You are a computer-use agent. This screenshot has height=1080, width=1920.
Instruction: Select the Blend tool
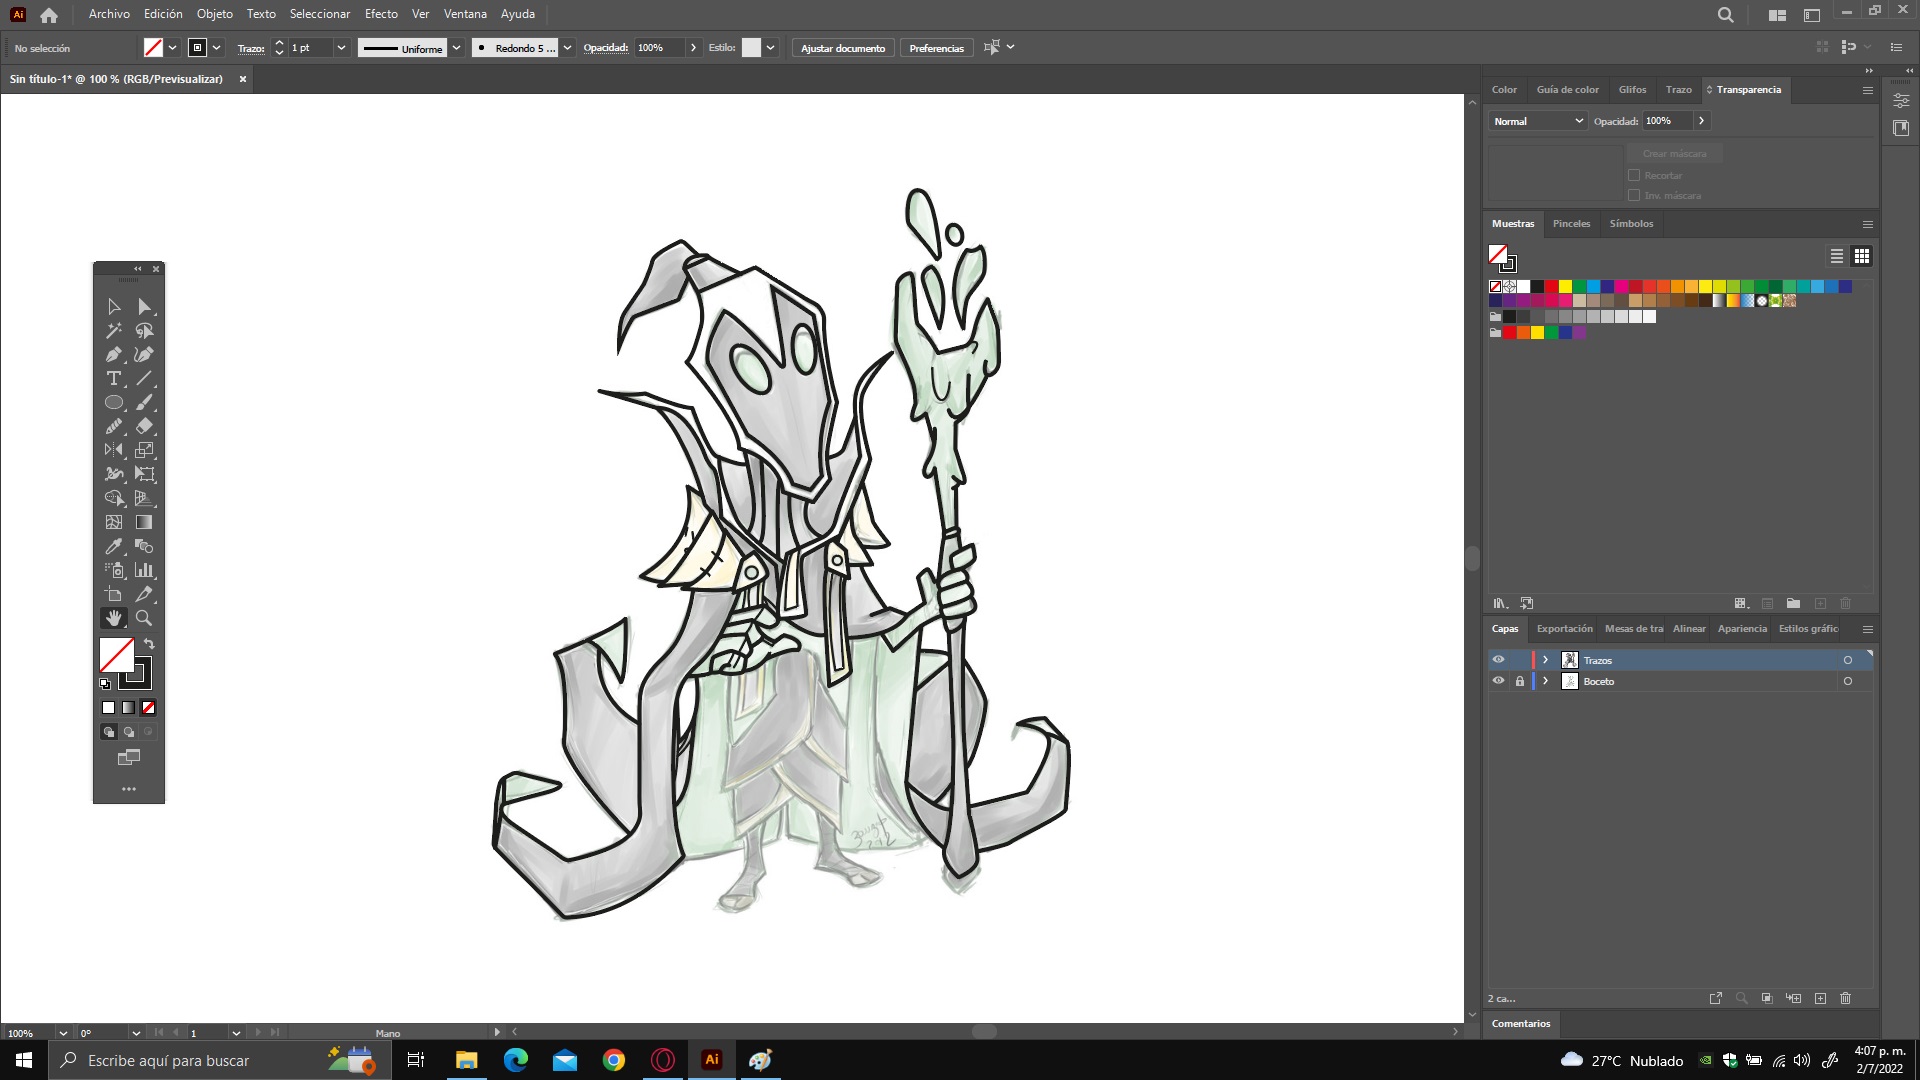[x=145, y=547]
